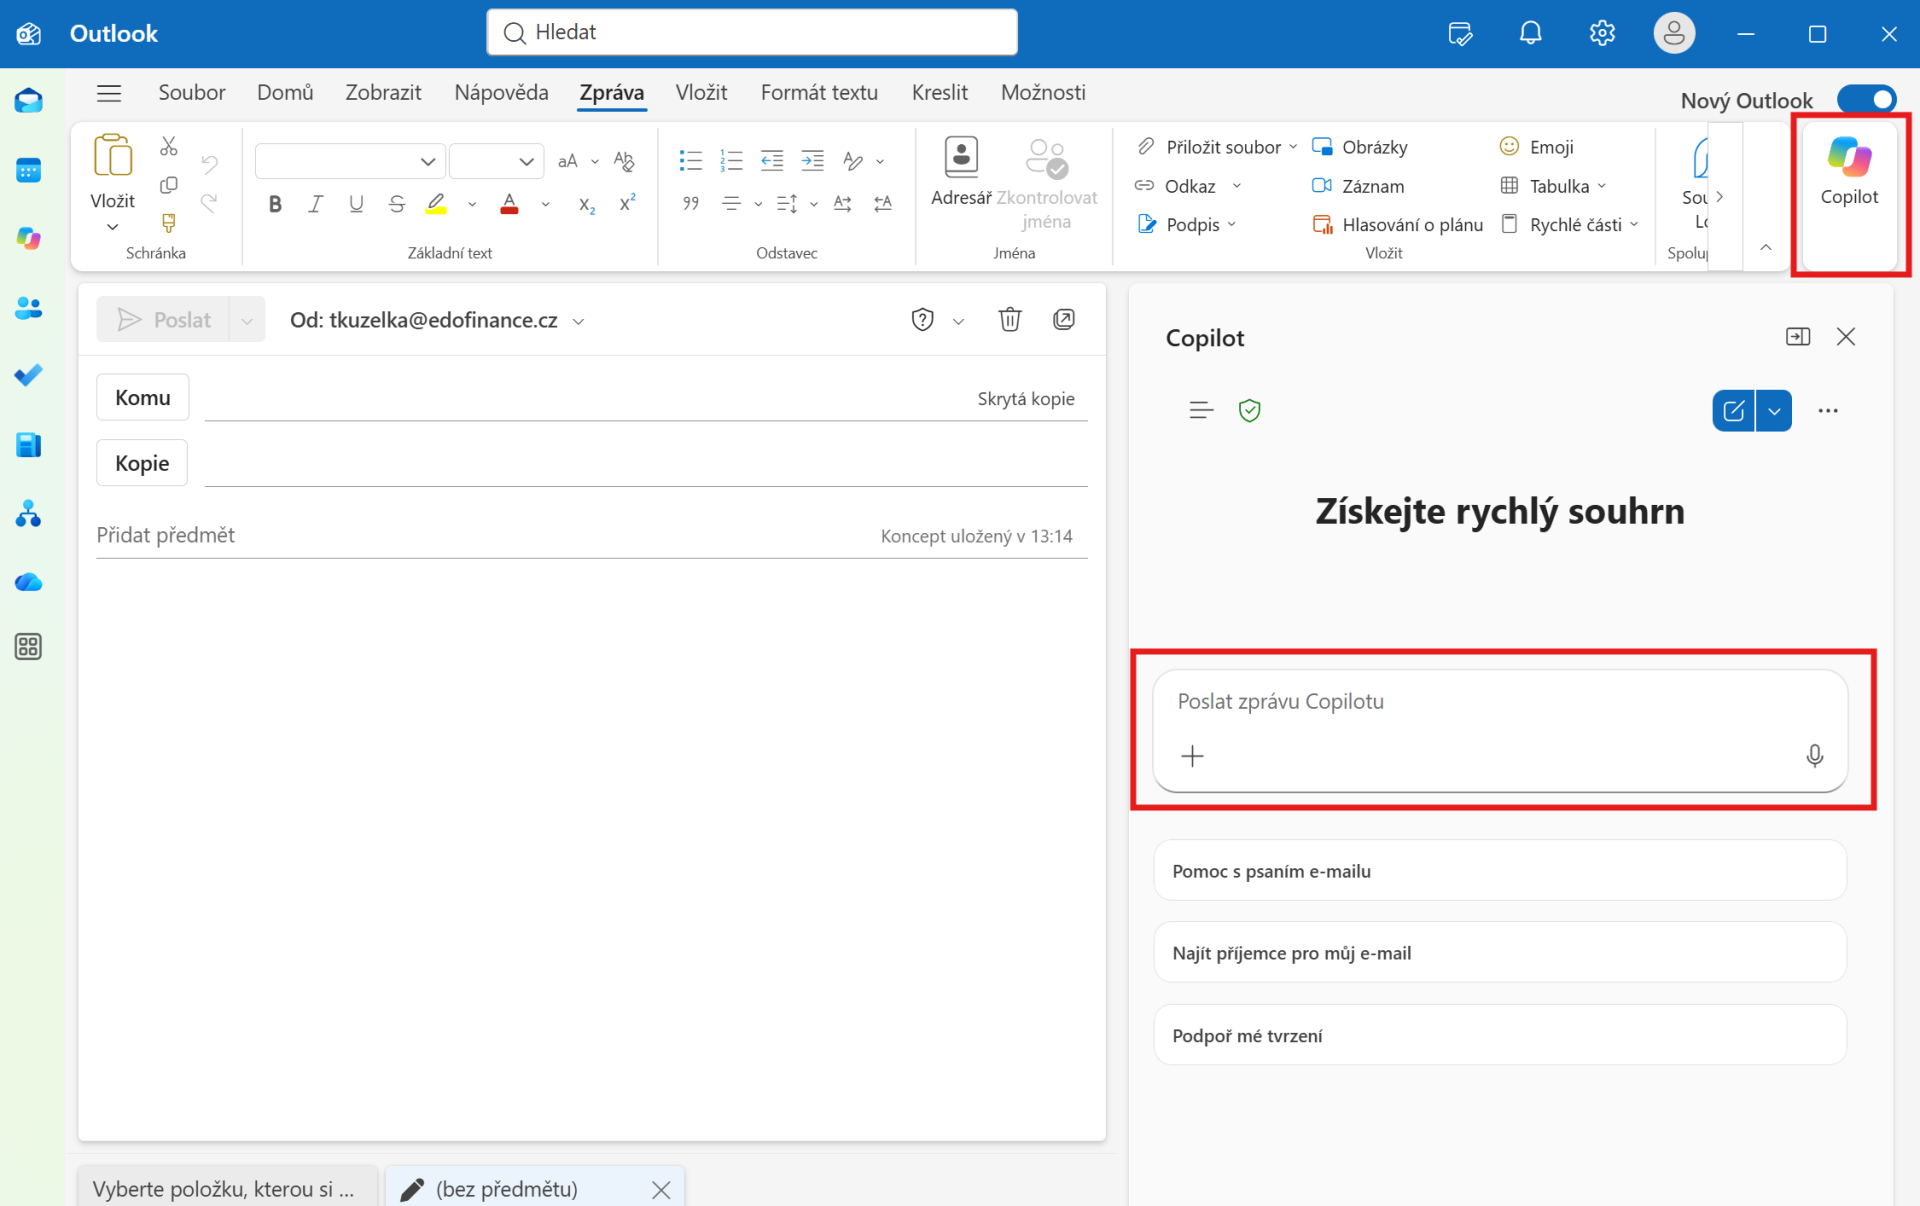Toggle bold formatting

275,204
